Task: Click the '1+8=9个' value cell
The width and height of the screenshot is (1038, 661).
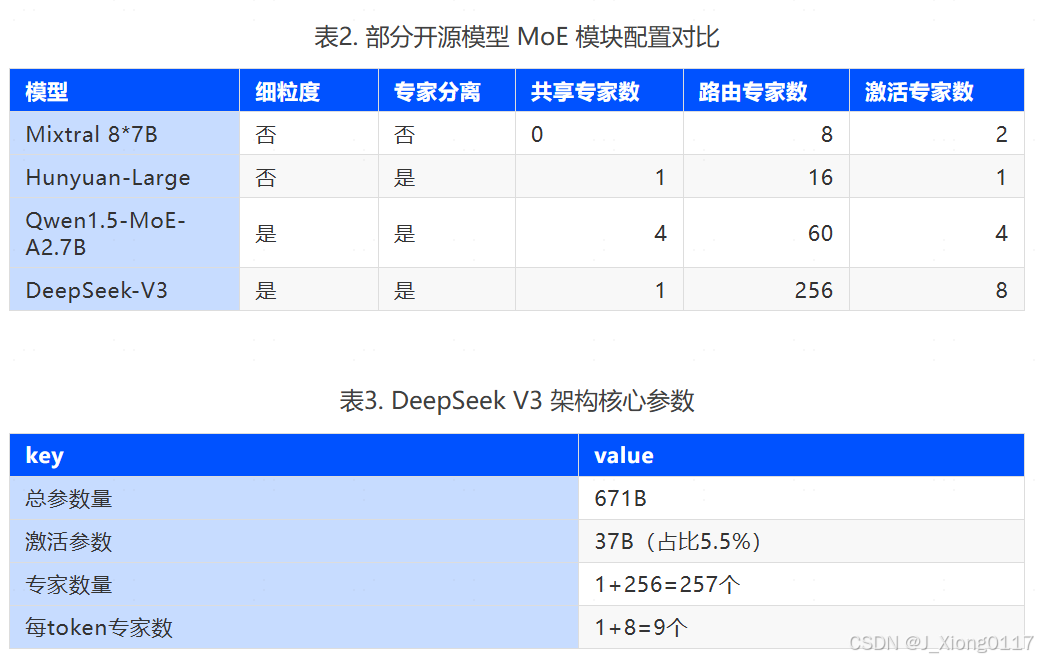Action: click(x=802, y=627)
